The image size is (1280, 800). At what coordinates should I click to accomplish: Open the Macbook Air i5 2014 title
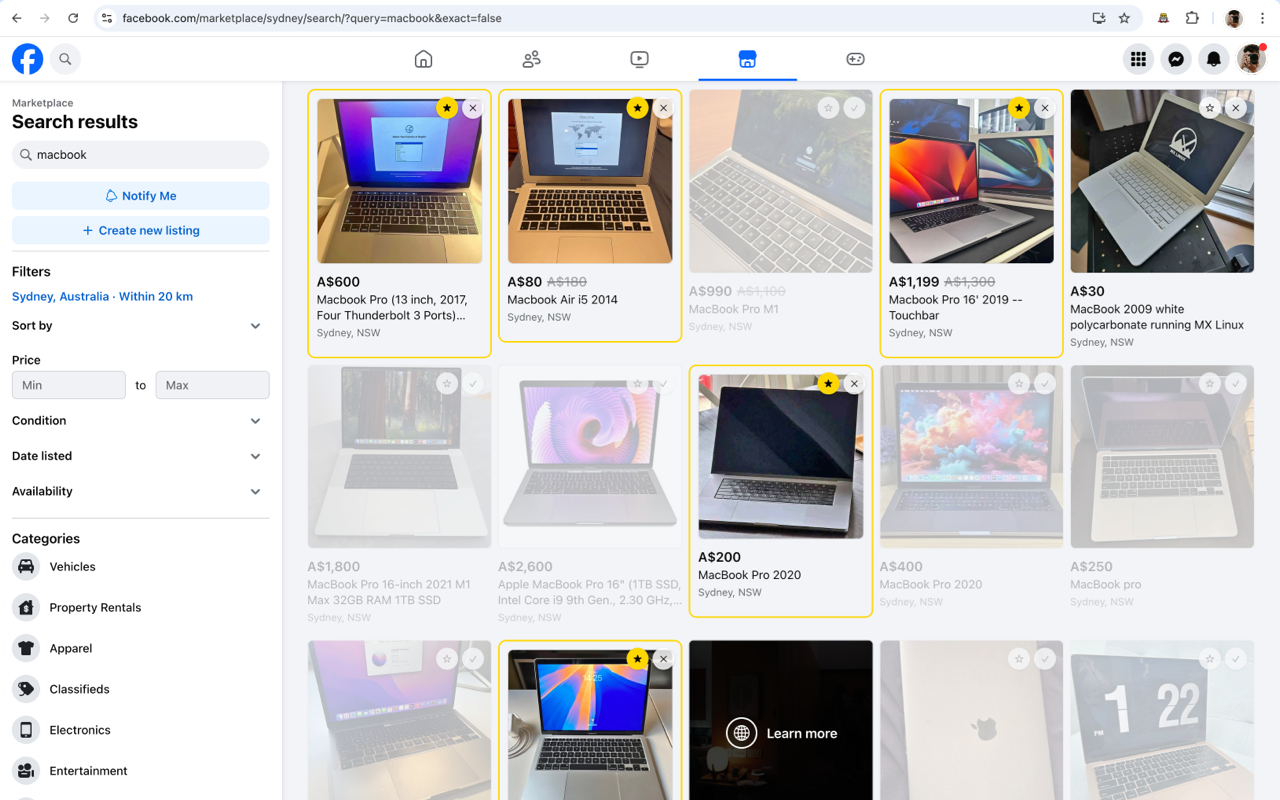[562, 299]
